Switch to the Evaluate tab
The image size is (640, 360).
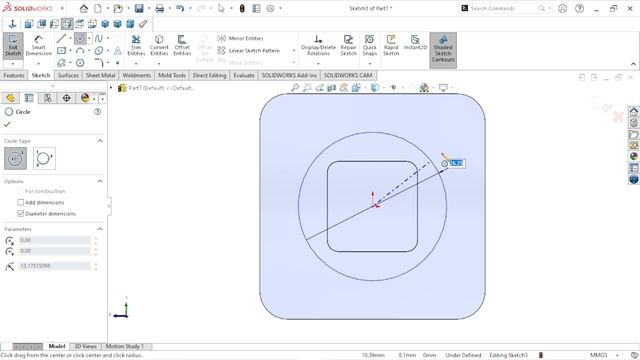(x=244, y=76)
